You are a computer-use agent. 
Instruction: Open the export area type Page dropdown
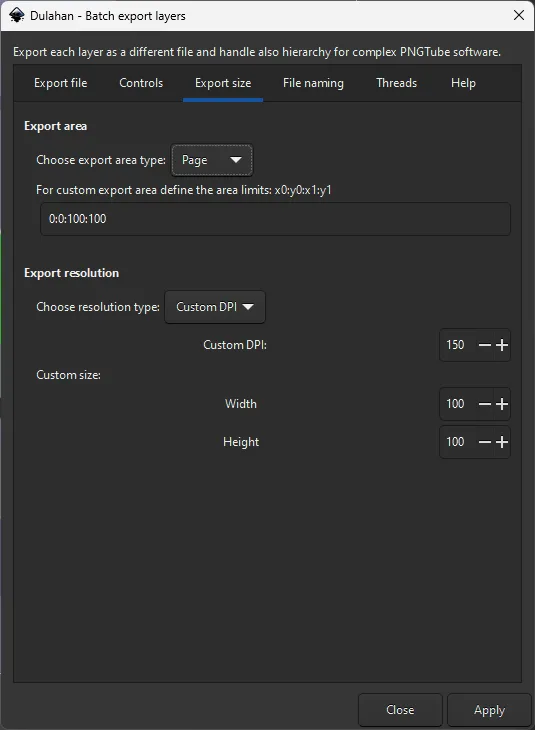pyautogui.click(x=212, y=160)
